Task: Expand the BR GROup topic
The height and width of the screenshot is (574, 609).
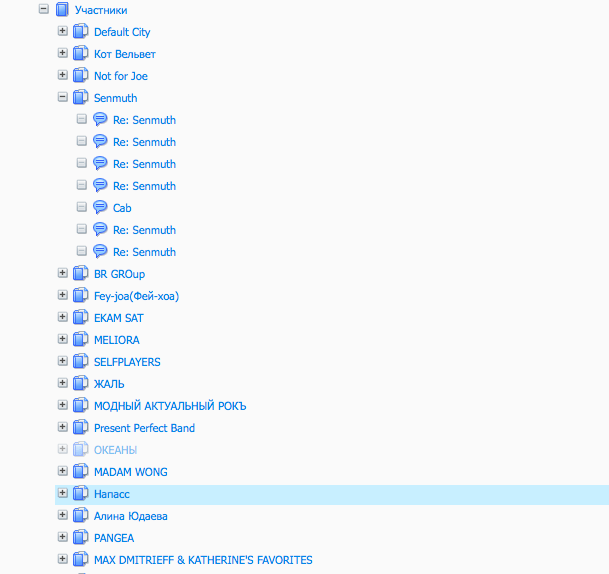Action: tap(63, 273)
